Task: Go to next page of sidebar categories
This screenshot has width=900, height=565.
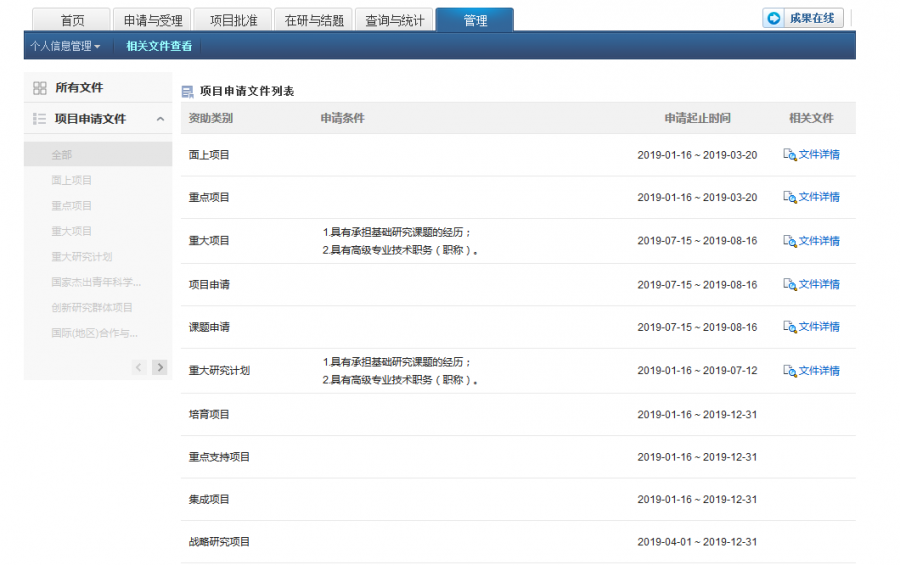Action: pyautogui.click(x=160, y=367)
